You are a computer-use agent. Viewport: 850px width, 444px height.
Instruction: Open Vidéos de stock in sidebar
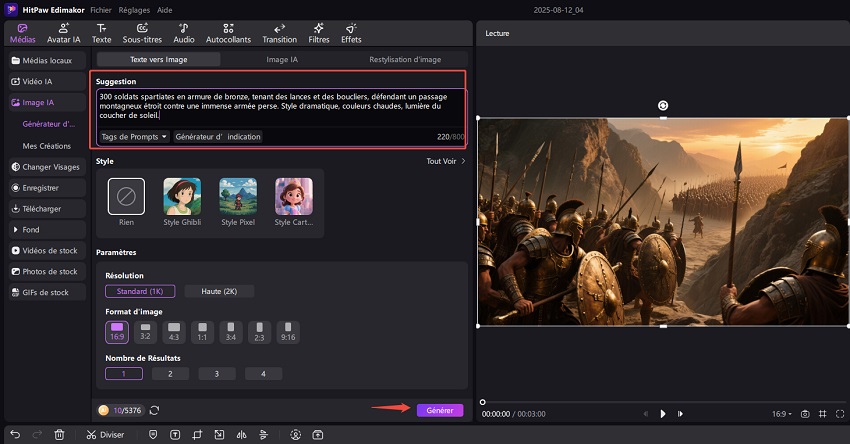(x=47, y=250)
